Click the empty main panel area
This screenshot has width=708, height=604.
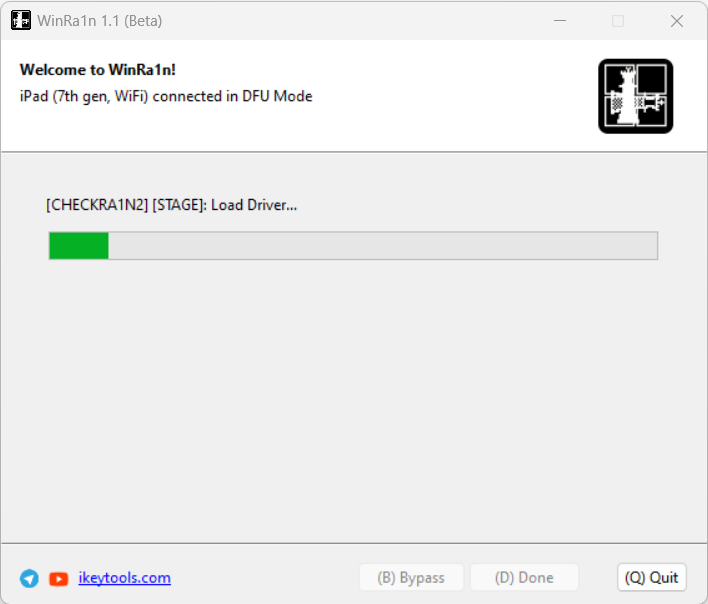point(354,402)
